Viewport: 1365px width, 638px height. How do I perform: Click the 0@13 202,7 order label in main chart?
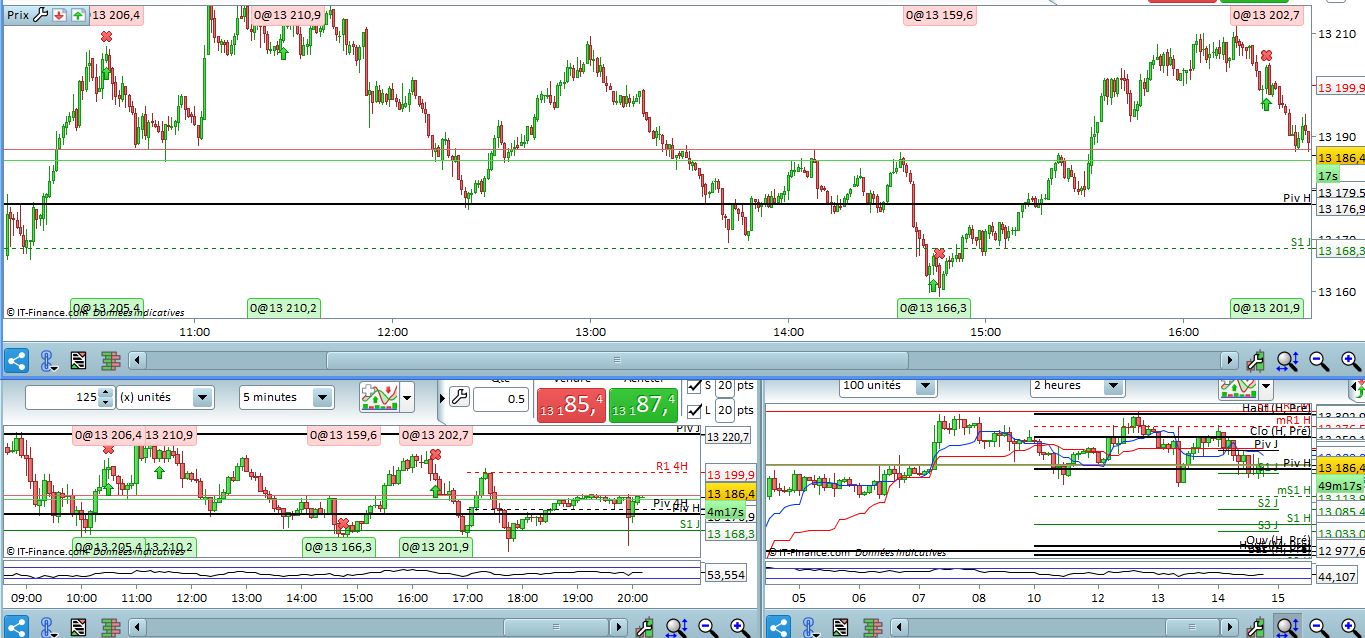click(1266, 15)
